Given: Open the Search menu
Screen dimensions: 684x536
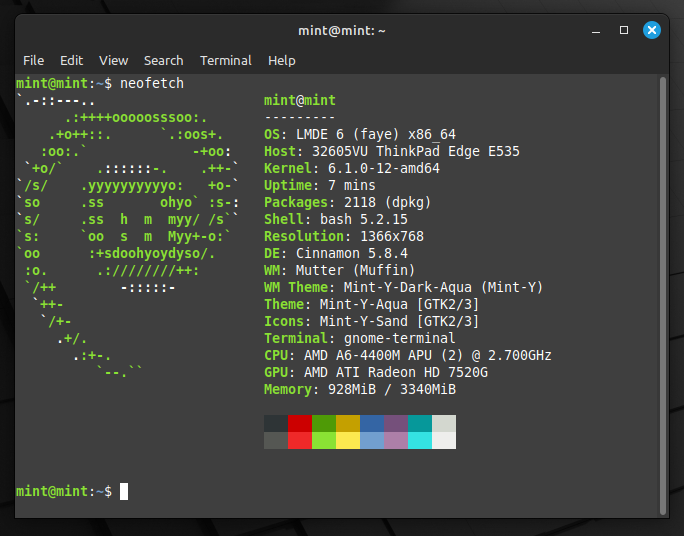Looking at the screenshot, I should (x=164, y=61).
